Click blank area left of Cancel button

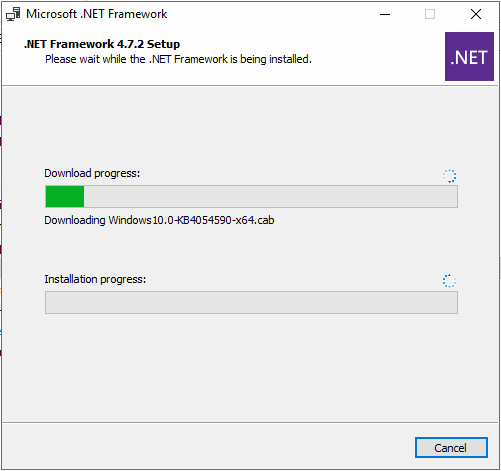tap(207, 447)
